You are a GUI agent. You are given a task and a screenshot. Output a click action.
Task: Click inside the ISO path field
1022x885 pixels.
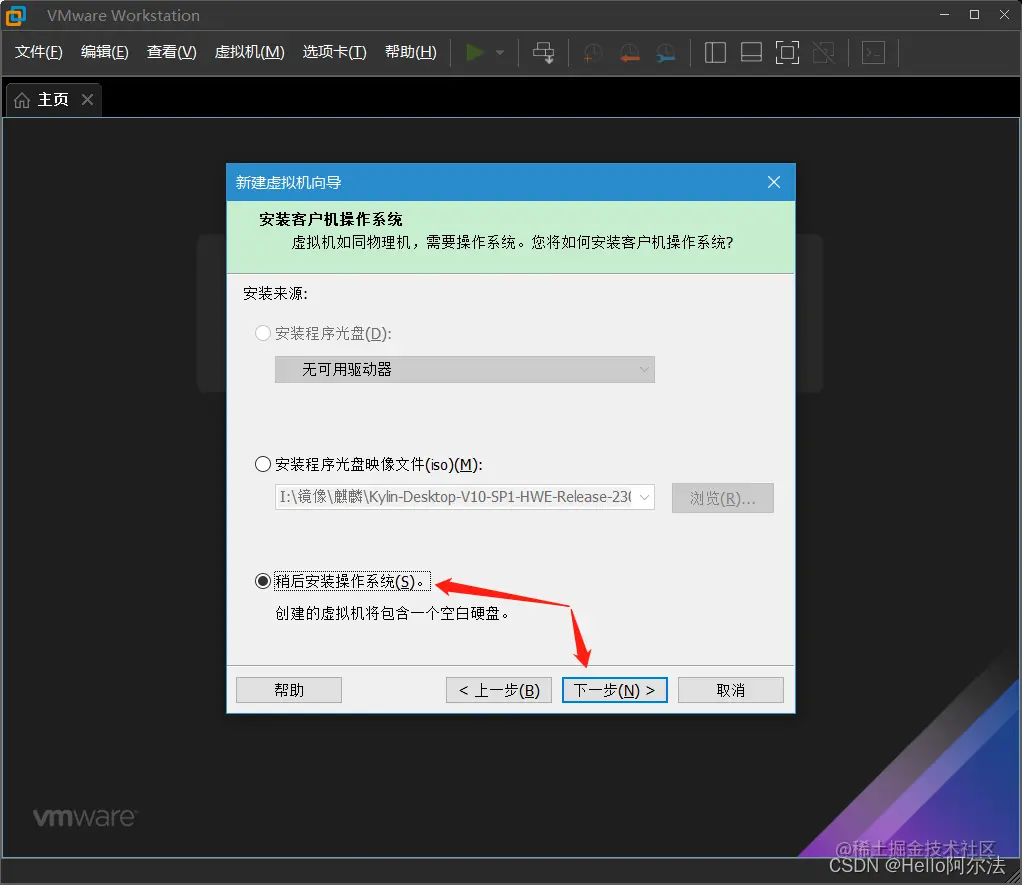pyautogui.click(x=450, y=498)
